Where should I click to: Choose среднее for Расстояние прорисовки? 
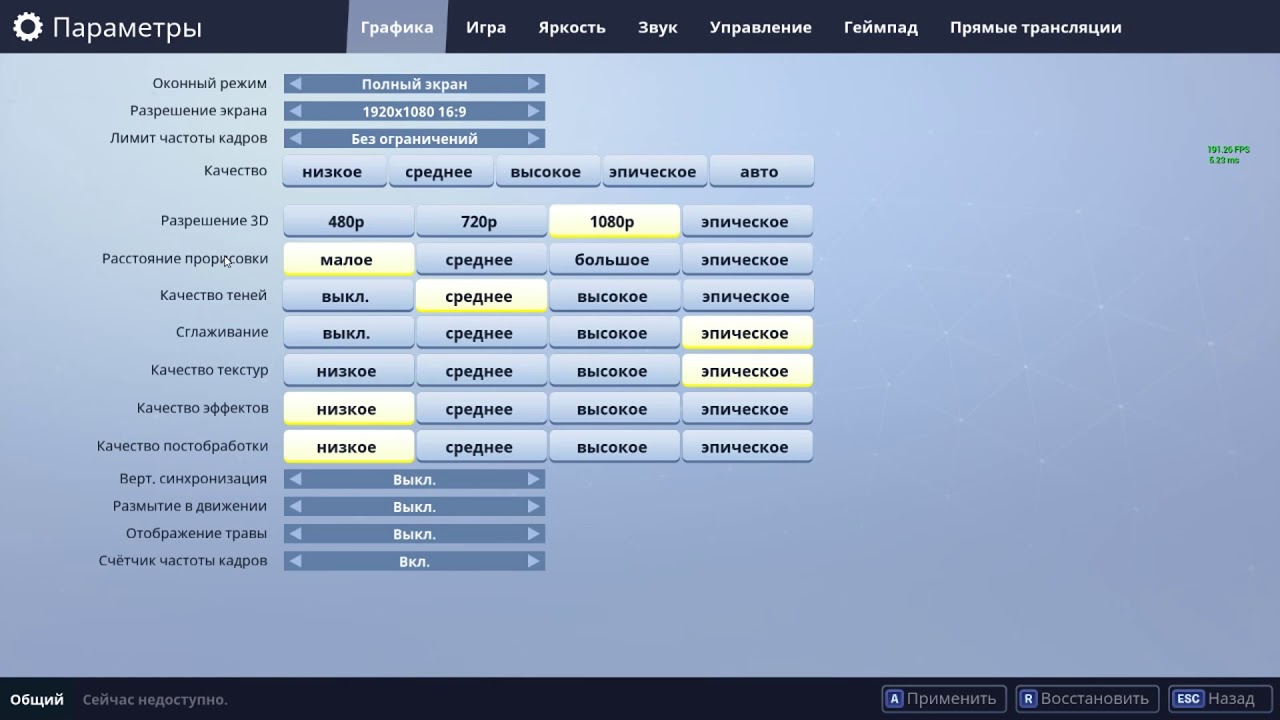480,259
